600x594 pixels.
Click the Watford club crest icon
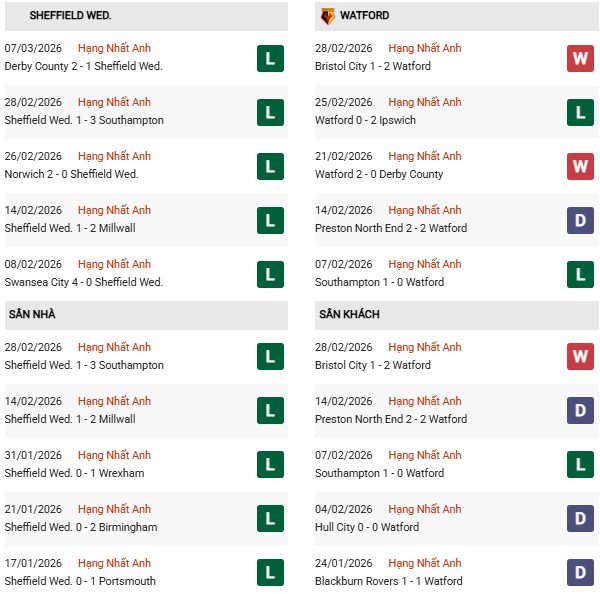328,16
